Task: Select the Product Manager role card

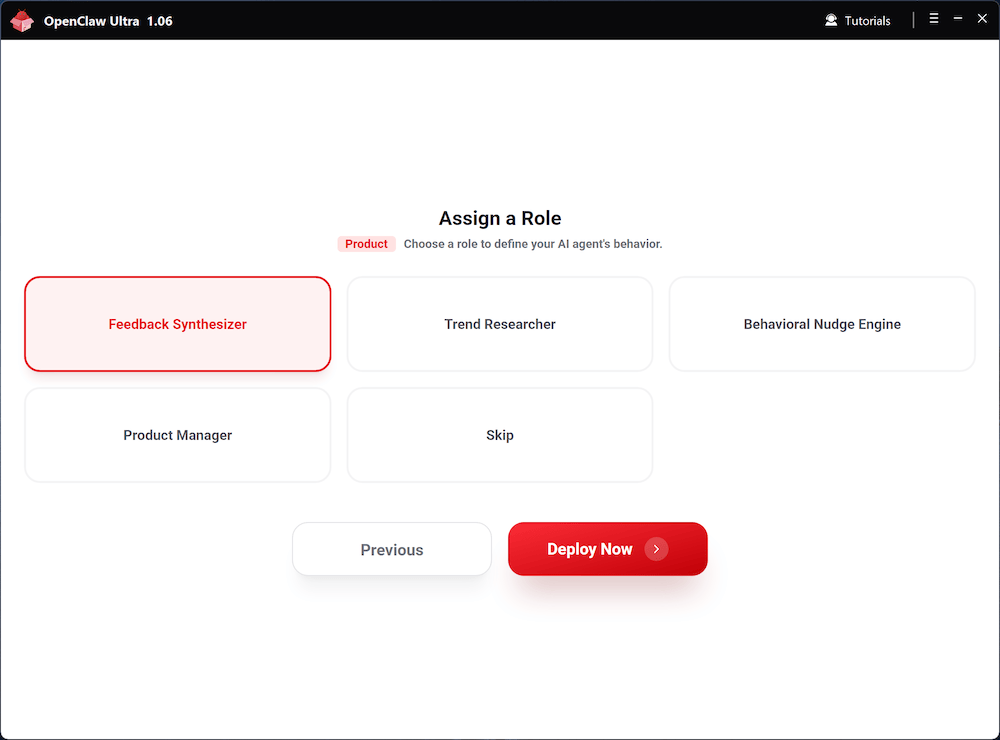Action: pyautogui.click(x=178, y=435)
